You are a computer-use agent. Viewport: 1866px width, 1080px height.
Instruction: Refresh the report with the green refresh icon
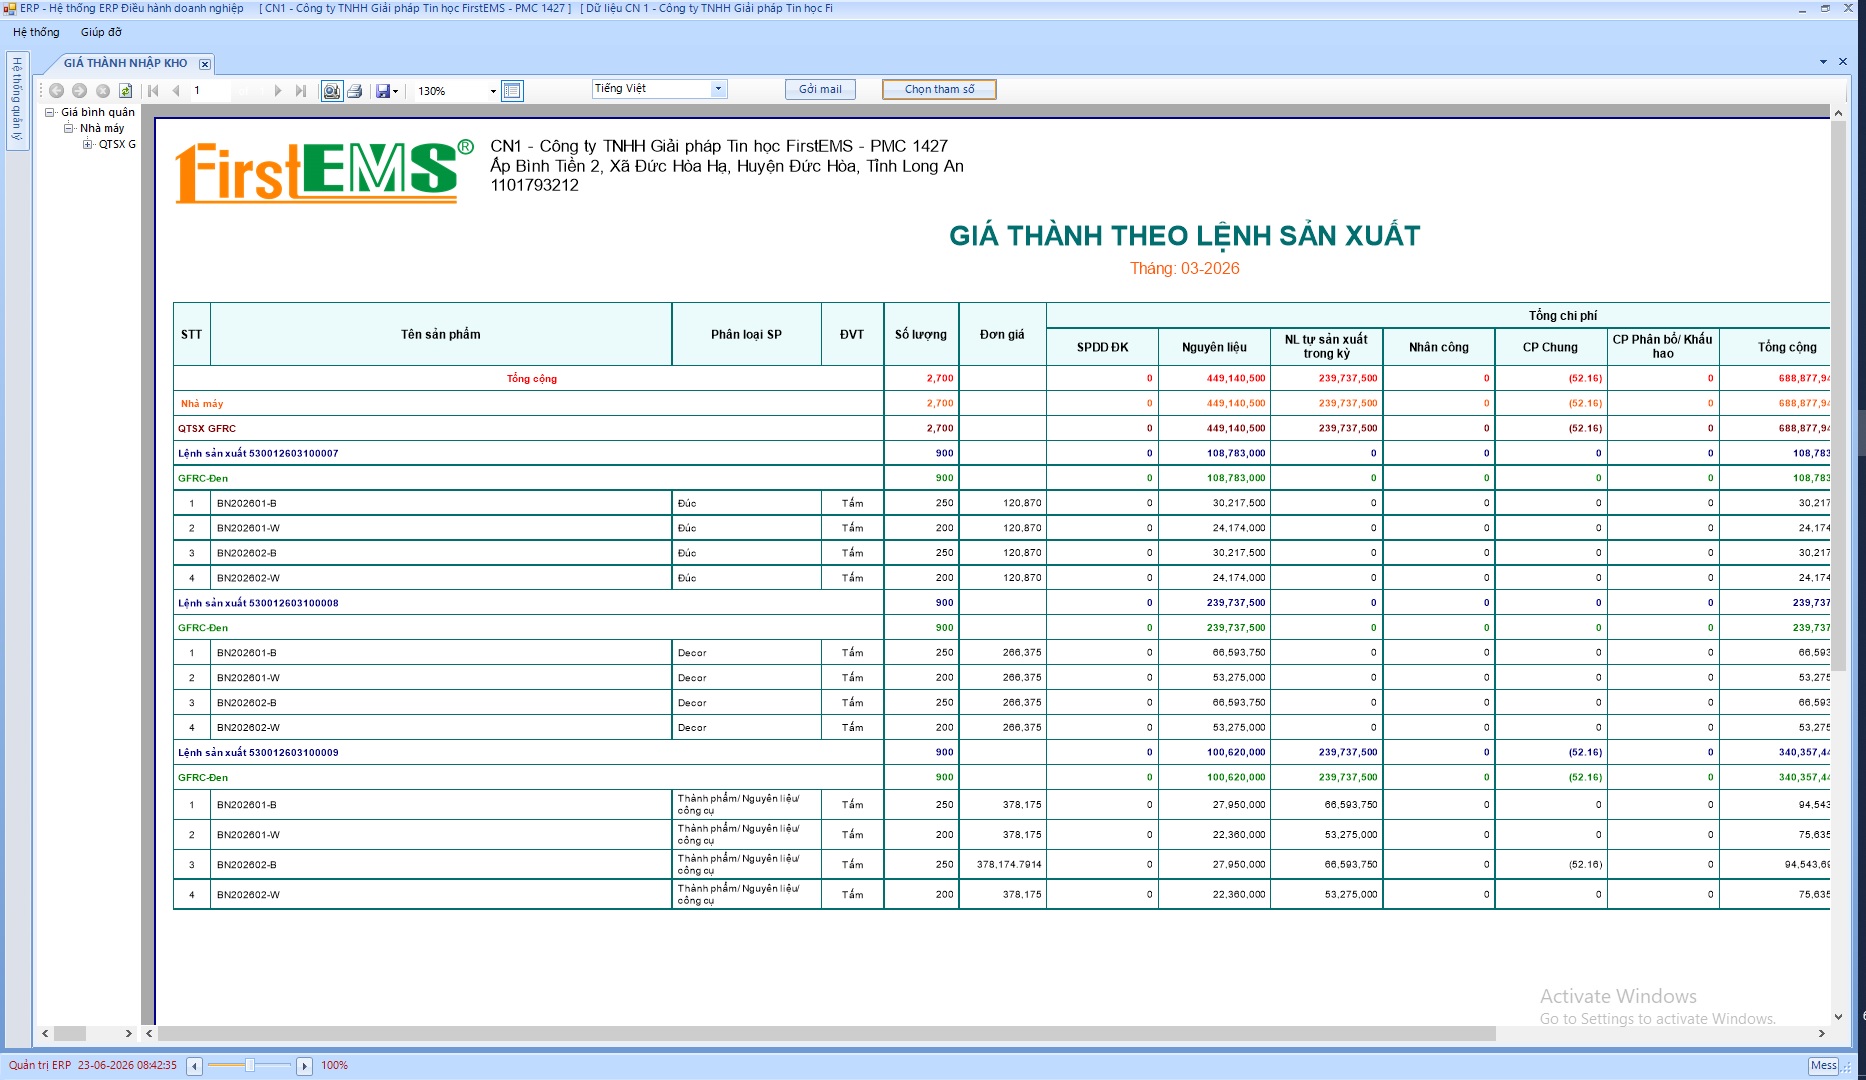coord(126,91)
